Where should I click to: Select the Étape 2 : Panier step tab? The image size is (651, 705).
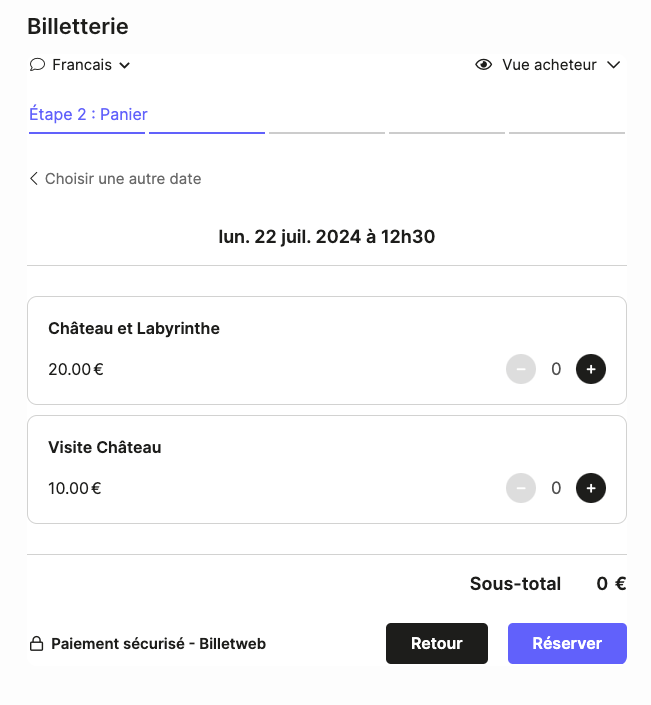(88, 115)
